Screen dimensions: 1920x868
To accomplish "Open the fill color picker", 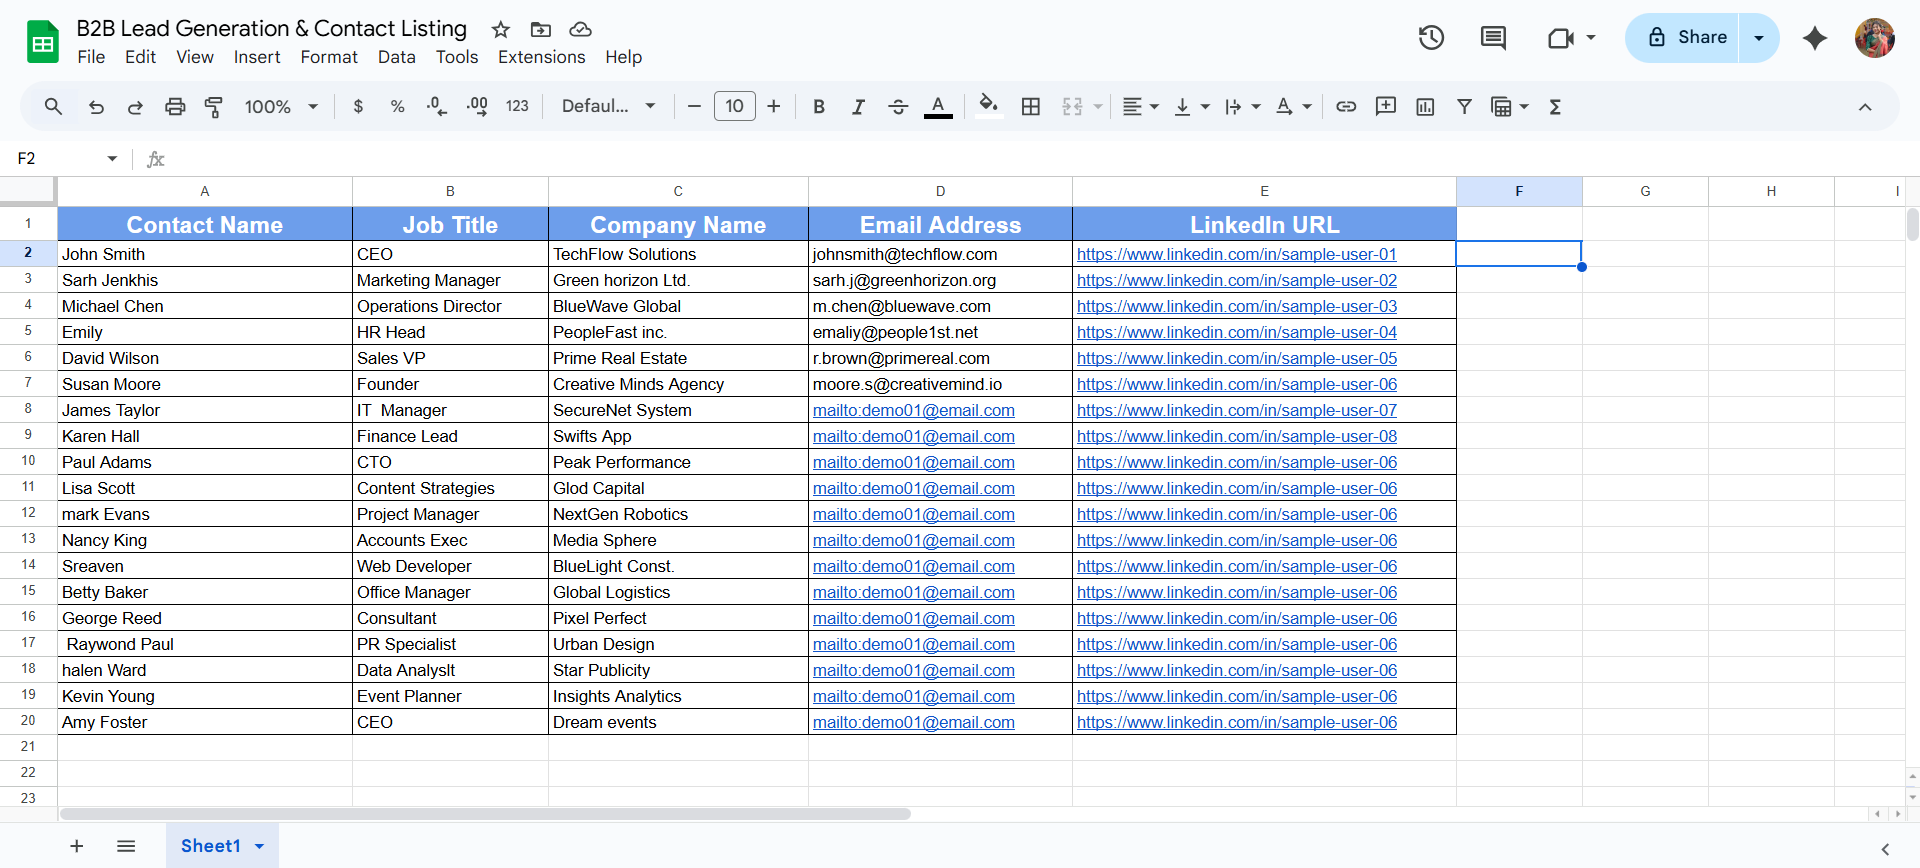I will (x=988, y=106).
